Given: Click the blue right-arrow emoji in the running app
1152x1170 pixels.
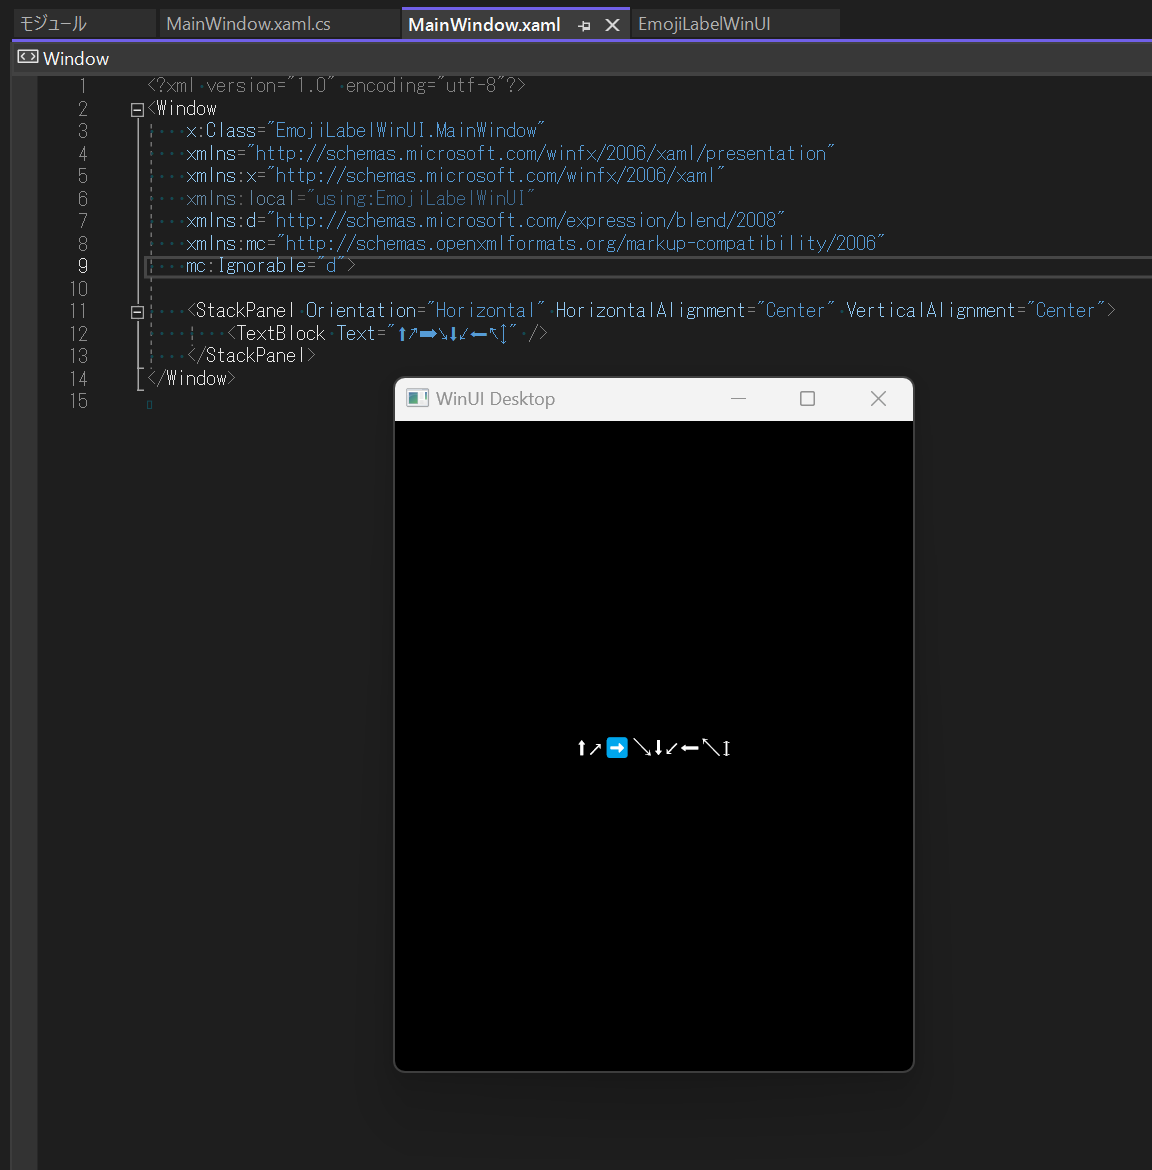Looking at the screenshot, I should click(x=616, y=747).
